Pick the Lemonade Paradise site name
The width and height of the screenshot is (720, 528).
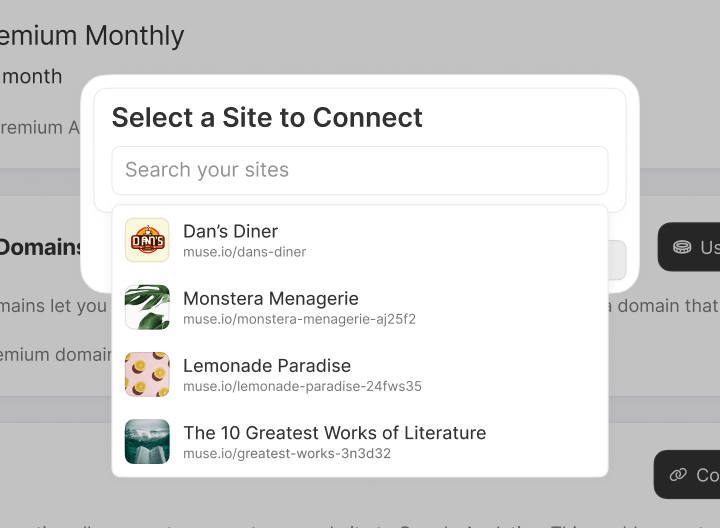266,365
